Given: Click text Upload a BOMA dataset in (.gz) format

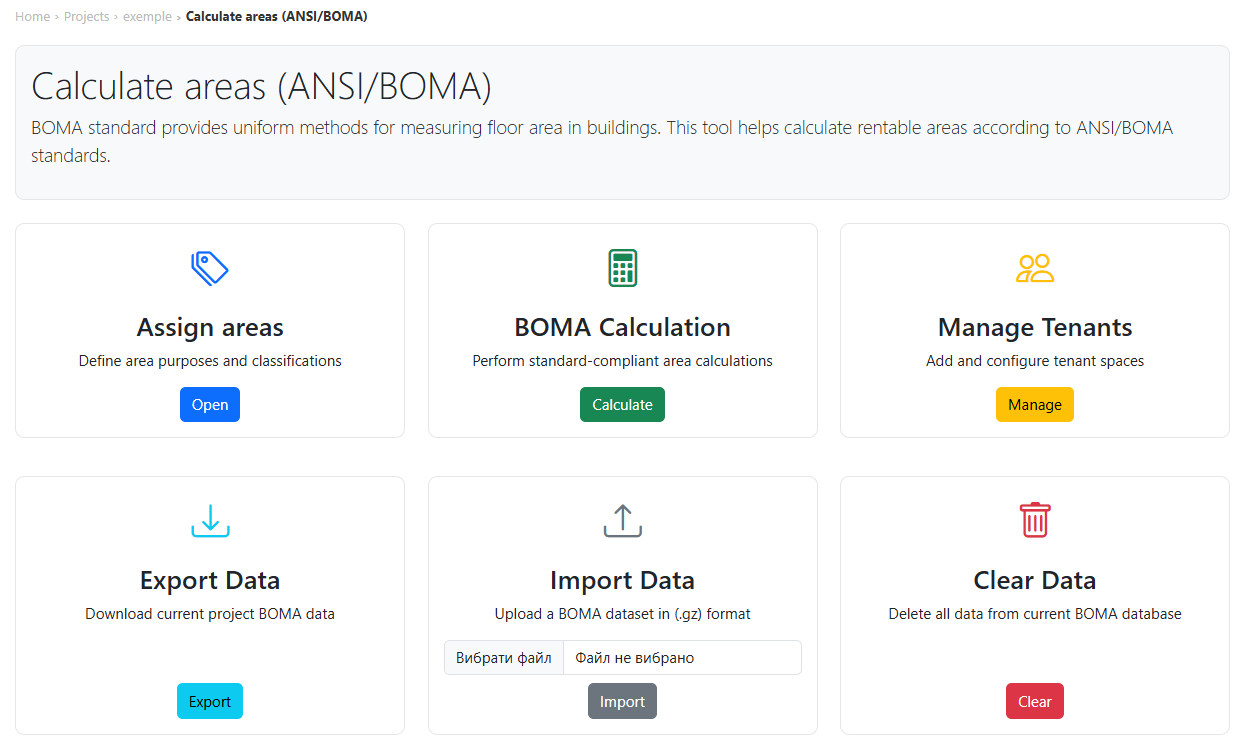Looking at the screenshot, I should click(622, 614).
